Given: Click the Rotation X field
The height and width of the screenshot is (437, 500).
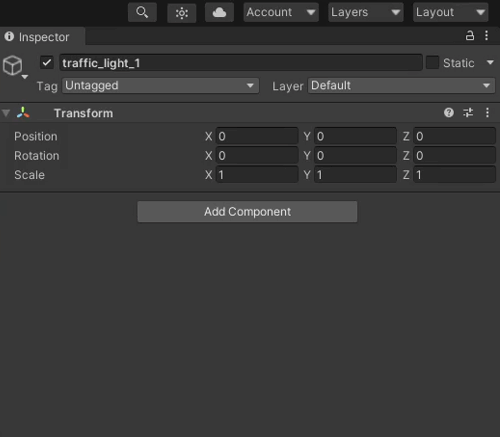Looking at the screenshot, I should (x=257, y=155).
